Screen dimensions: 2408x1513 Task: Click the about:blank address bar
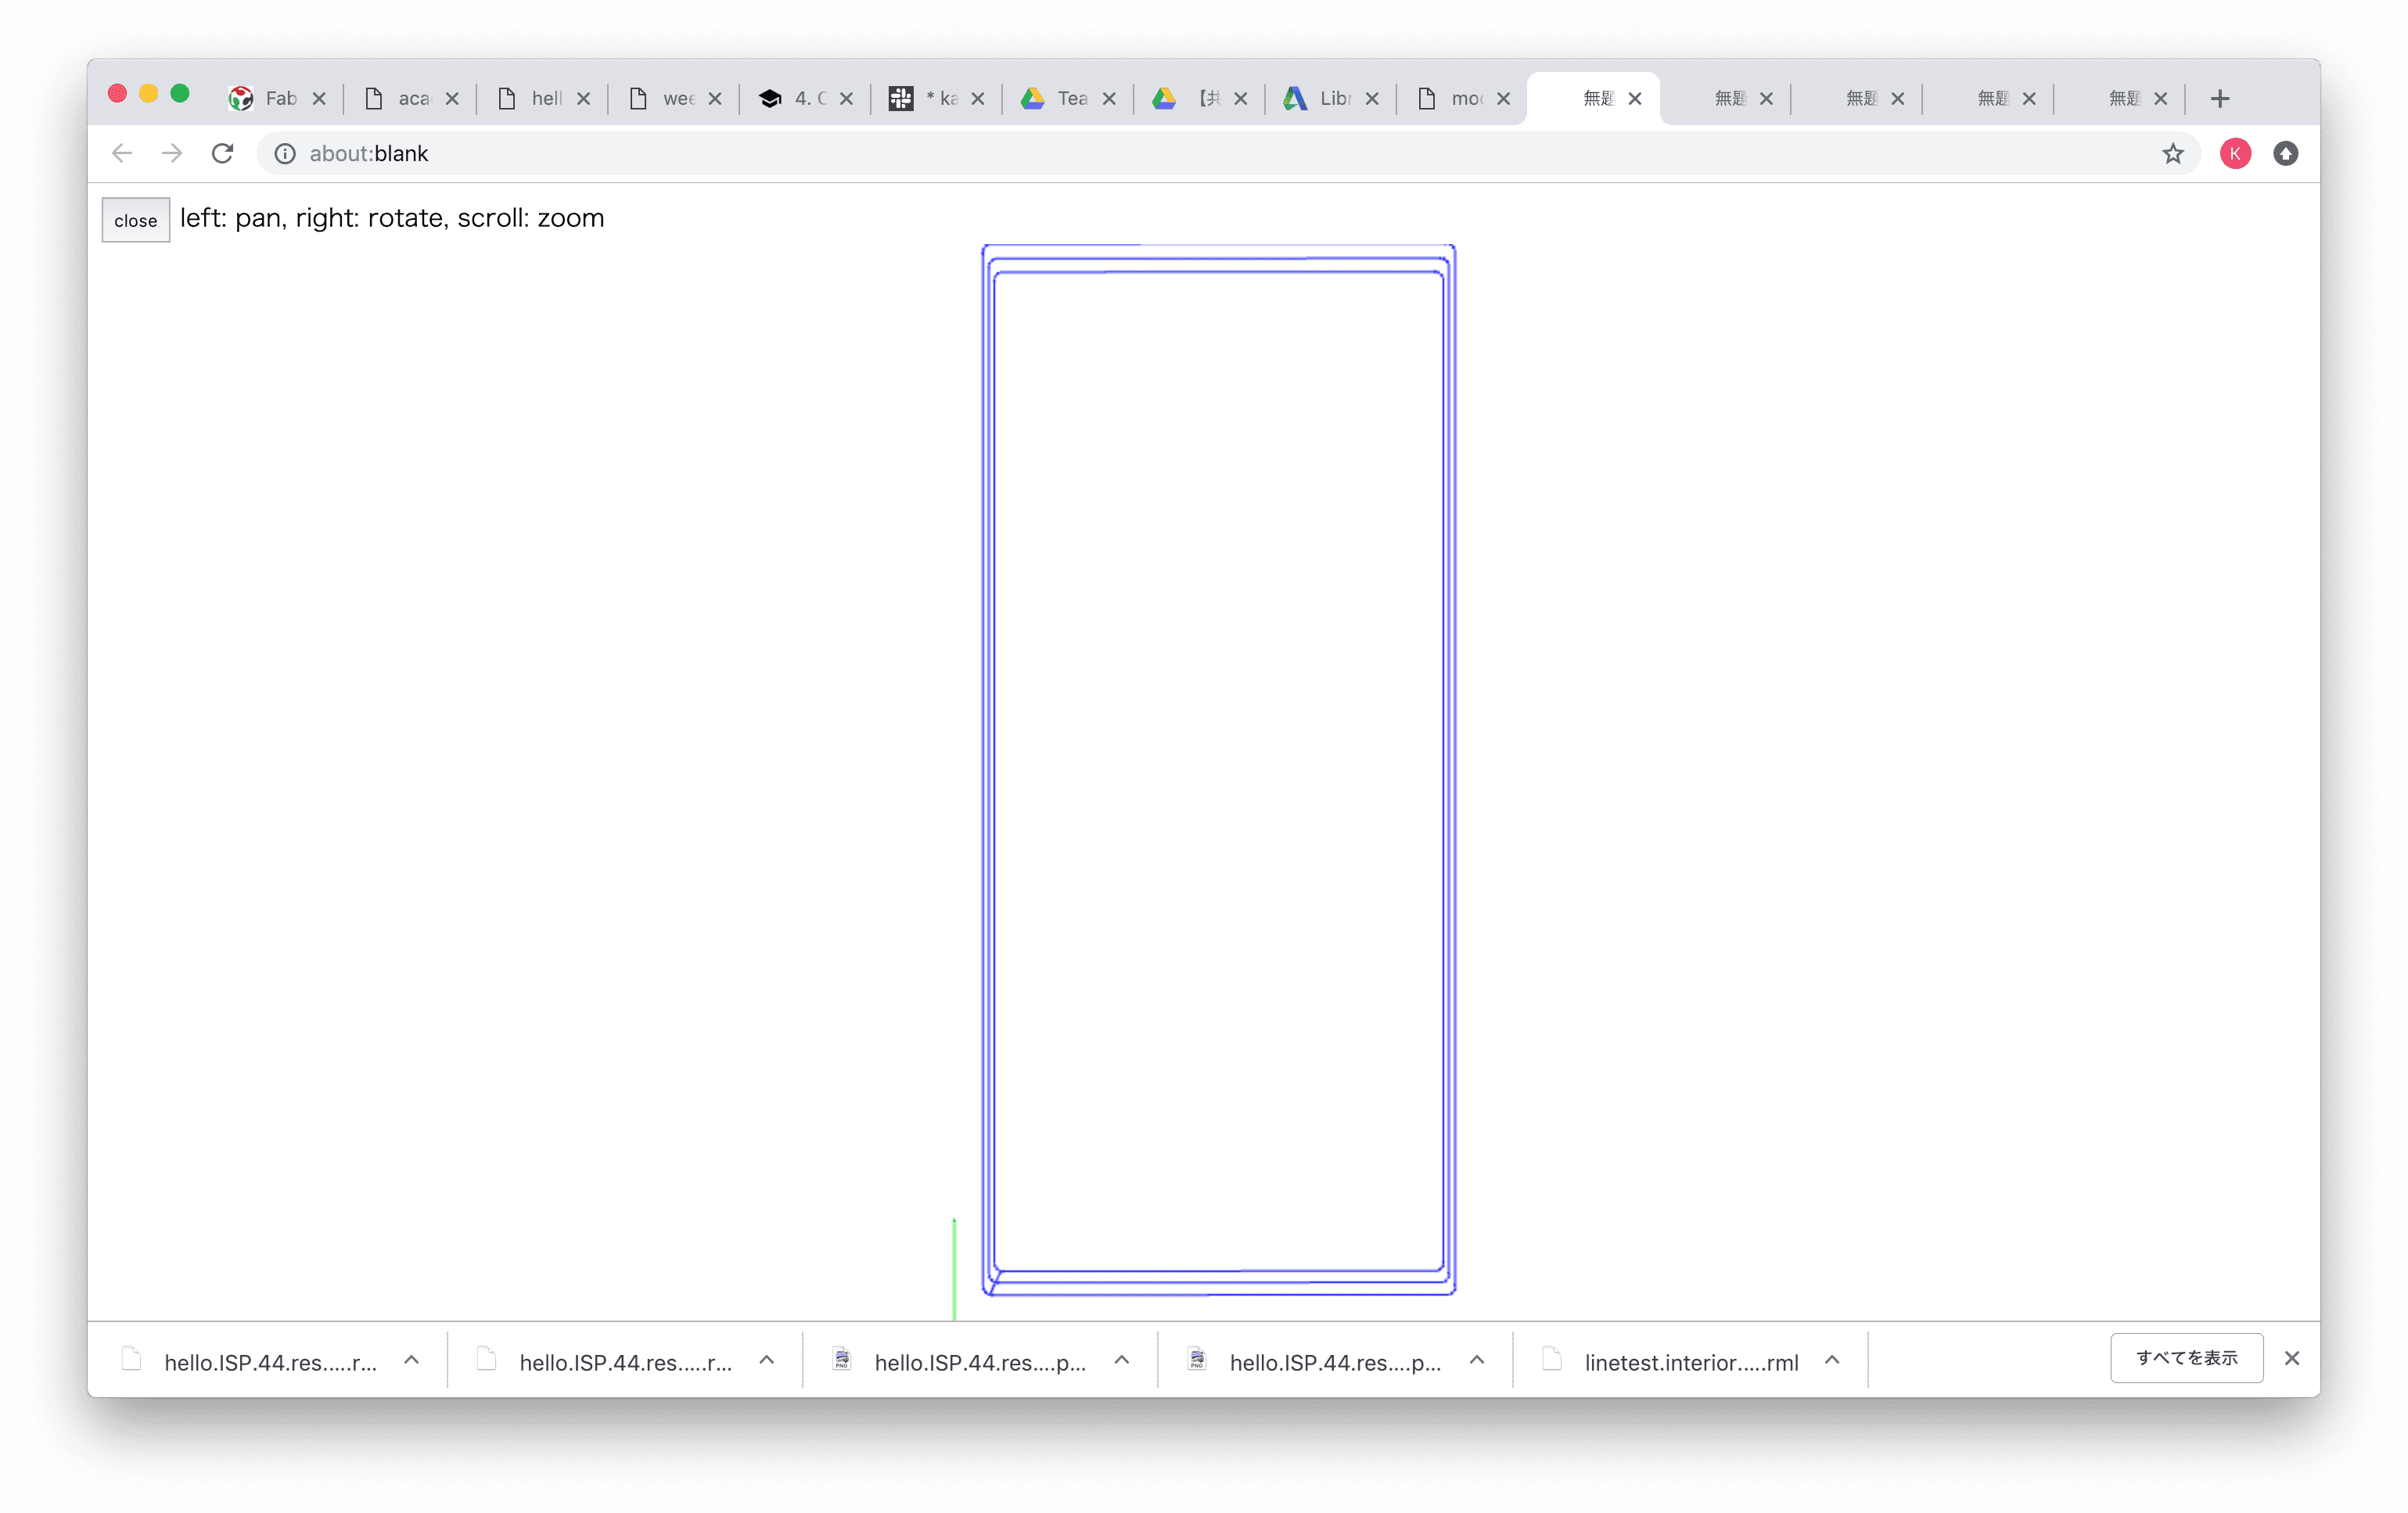point(1200,153)
